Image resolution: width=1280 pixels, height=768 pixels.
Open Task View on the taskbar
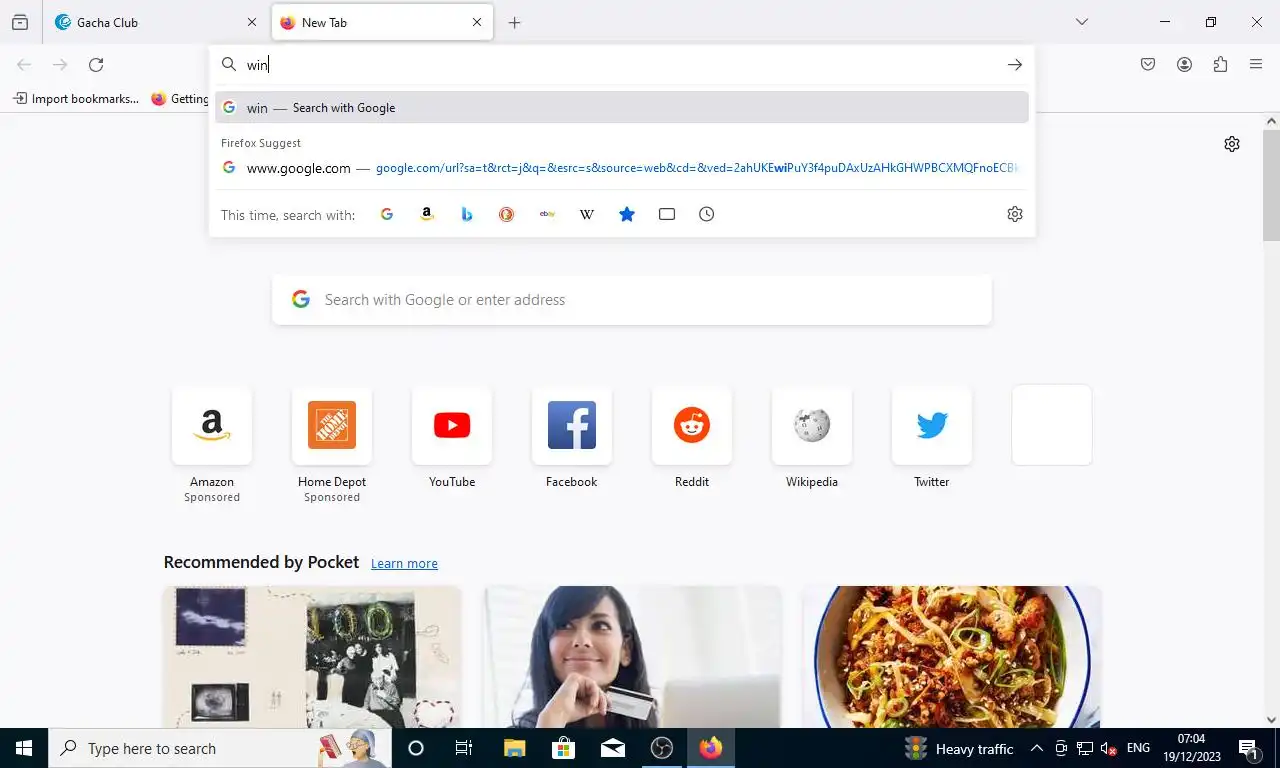tap(464, 748)
